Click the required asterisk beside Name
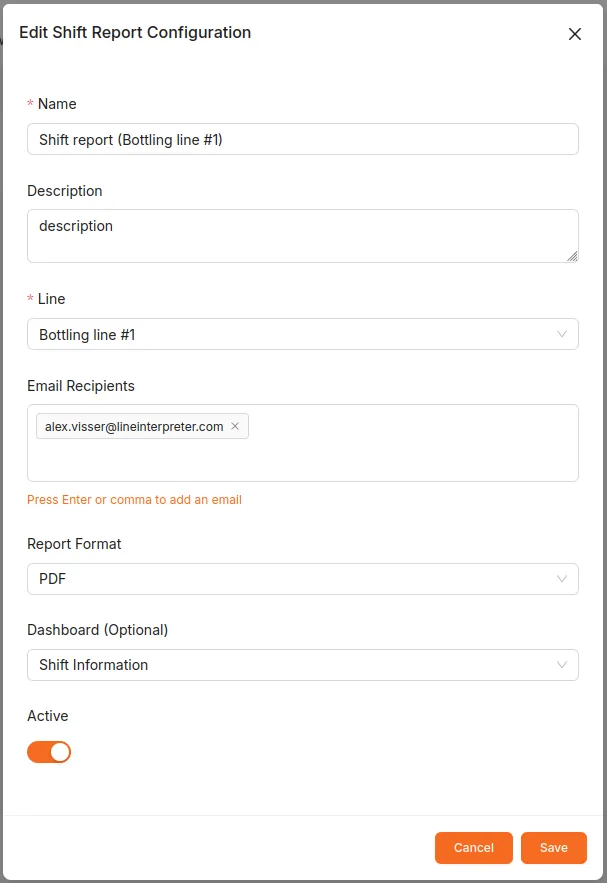 [31, 104]
